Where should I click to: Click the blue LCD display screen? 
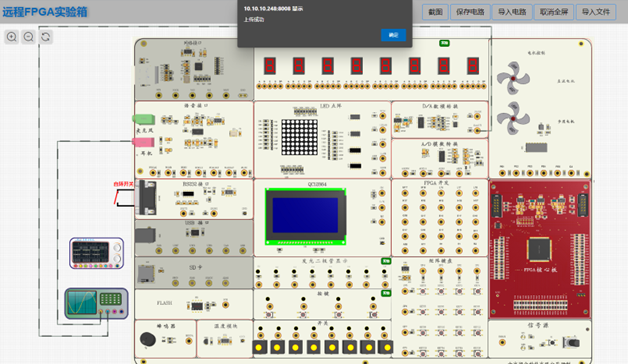tap(305, 215)
